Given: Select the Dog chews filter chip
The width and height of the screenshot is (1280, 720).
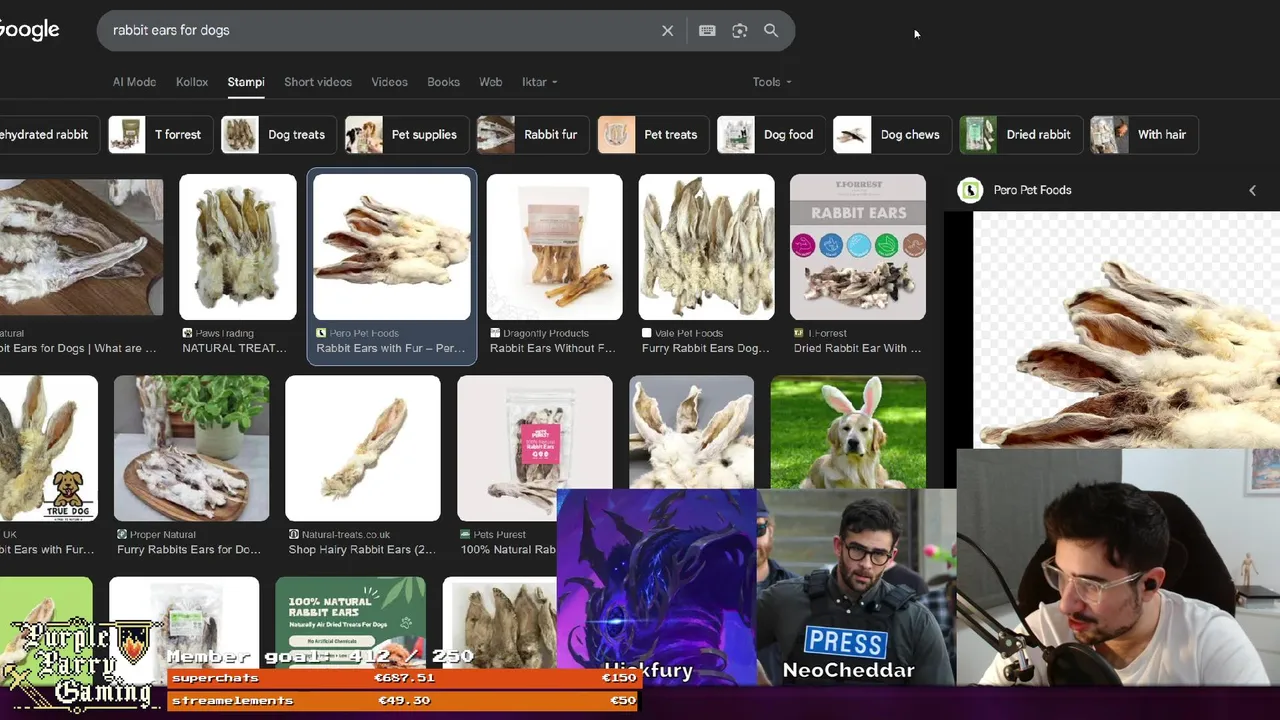Looking at the screenshot, I should point(892,135).
